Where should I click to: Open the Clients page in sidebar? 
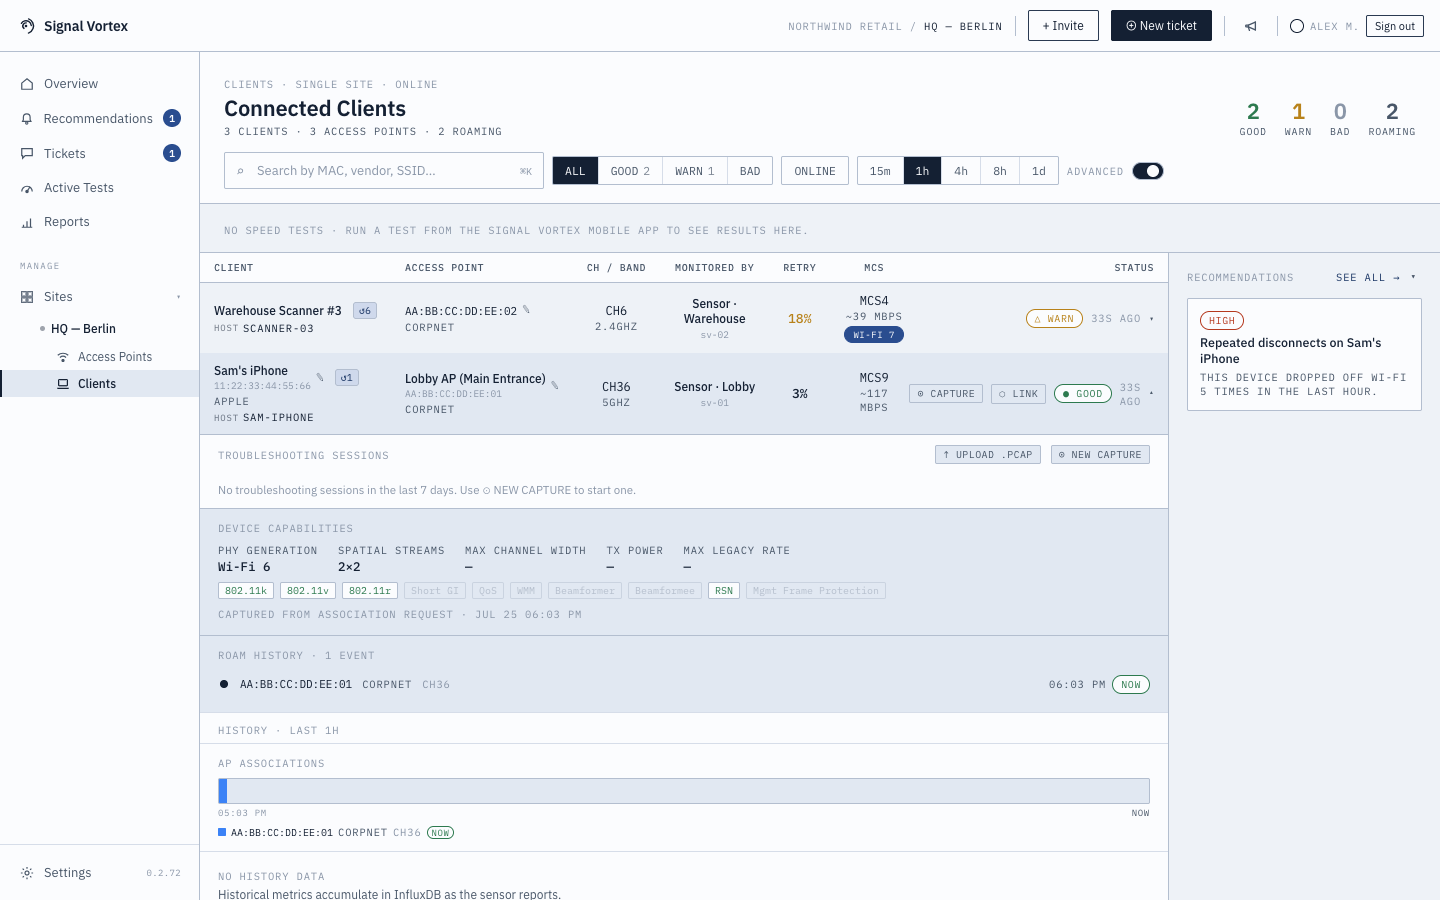click(x=100, y=384)
